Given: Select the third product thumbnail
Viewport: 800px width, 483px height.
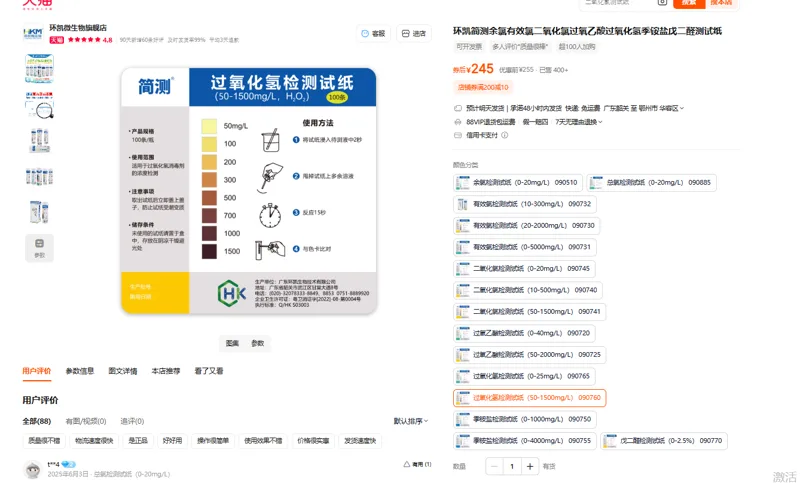Looking at the screenshot, I should click(x=39, y=141).
